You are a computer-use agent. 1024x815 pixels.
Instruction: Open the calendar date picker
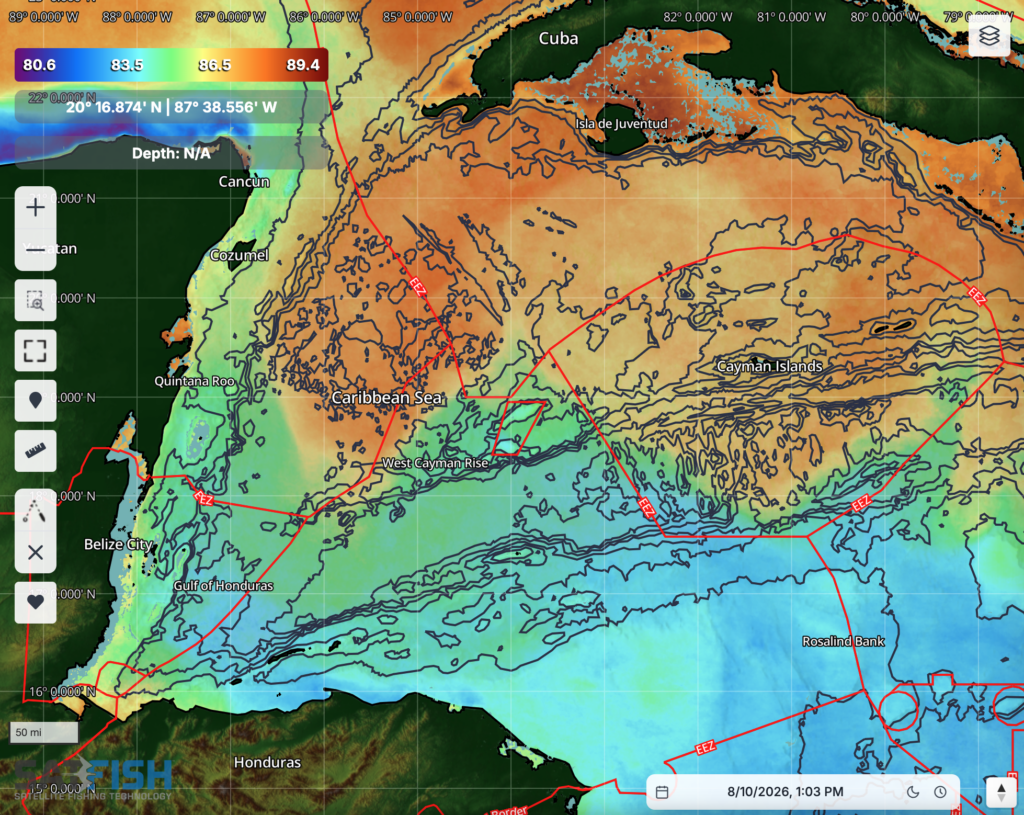662,792
